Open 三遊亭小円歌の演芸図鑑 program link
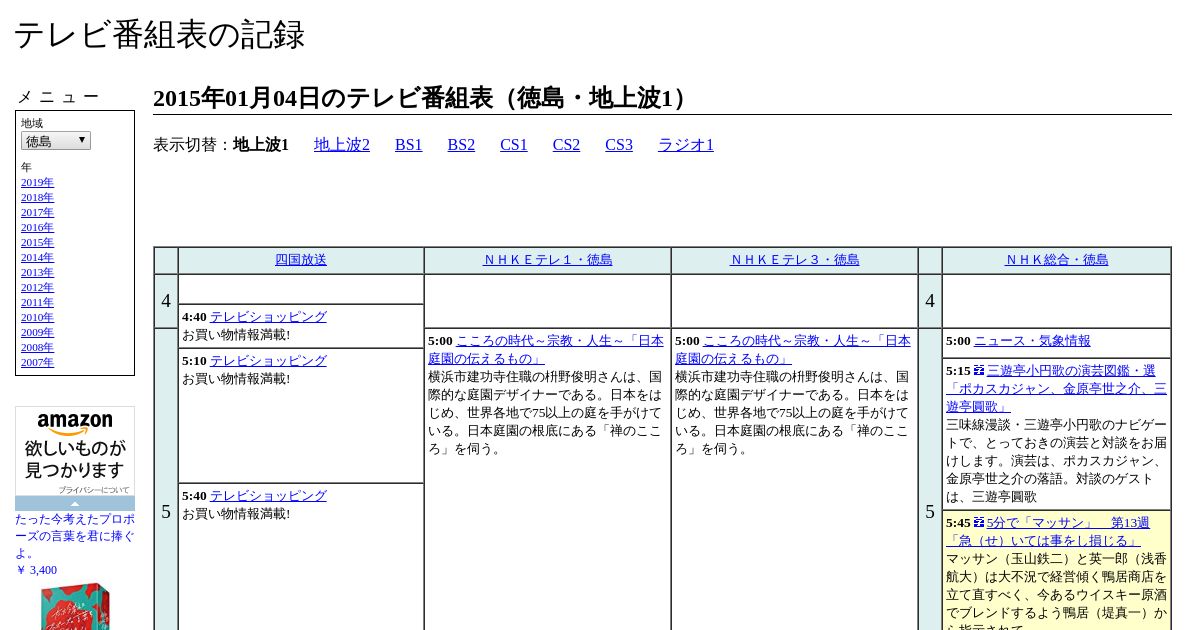Image resolution: width=1200 pixels, height=630 pixels. (x=1057, y=388)
